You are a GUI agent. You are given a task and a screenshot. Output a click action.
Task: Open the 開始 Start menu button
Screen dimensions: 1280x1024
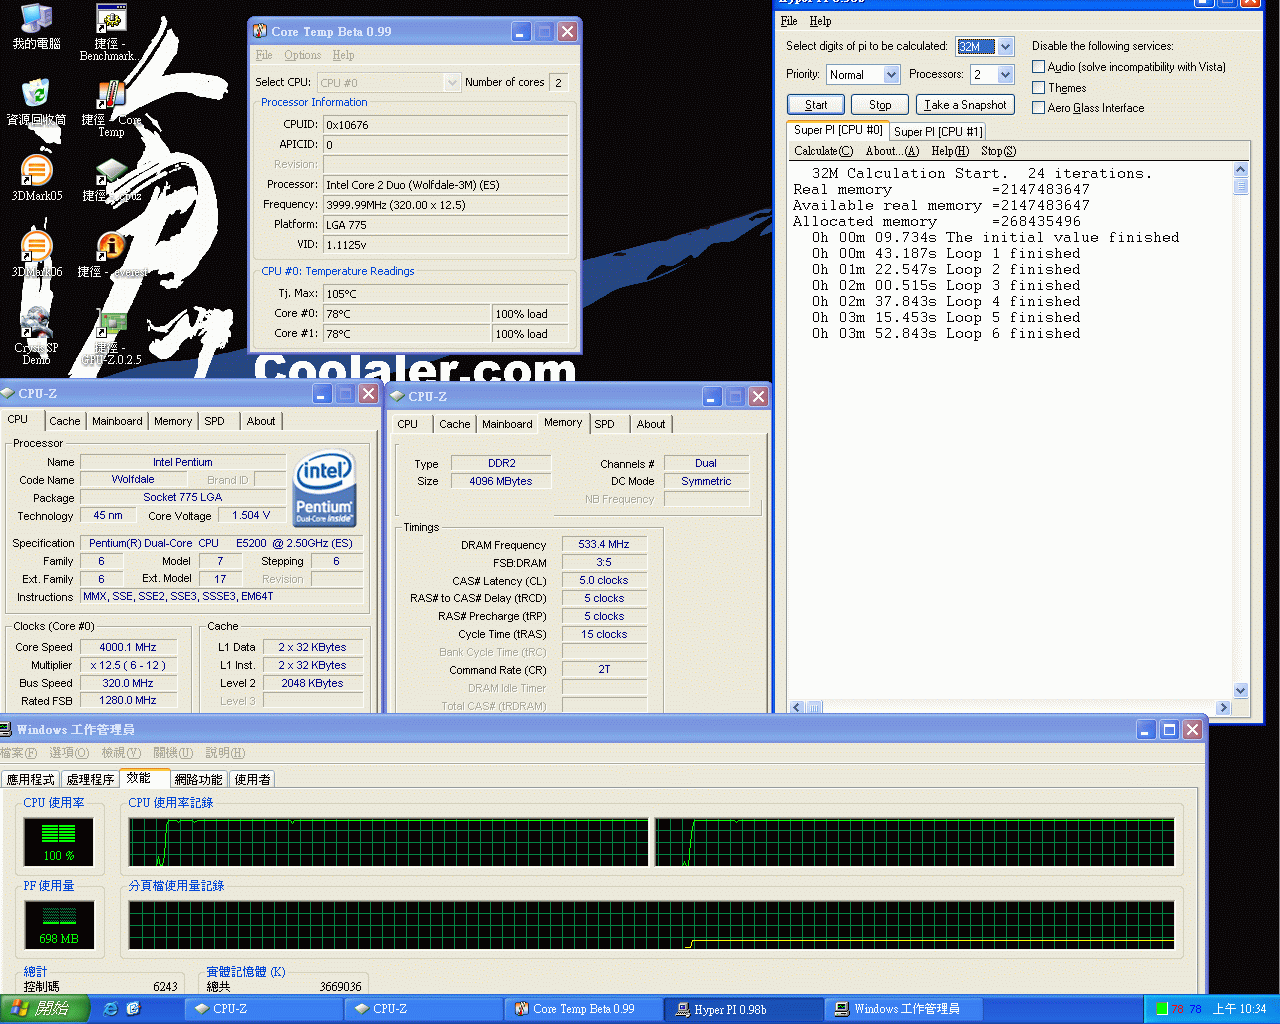click(45, 1009)
